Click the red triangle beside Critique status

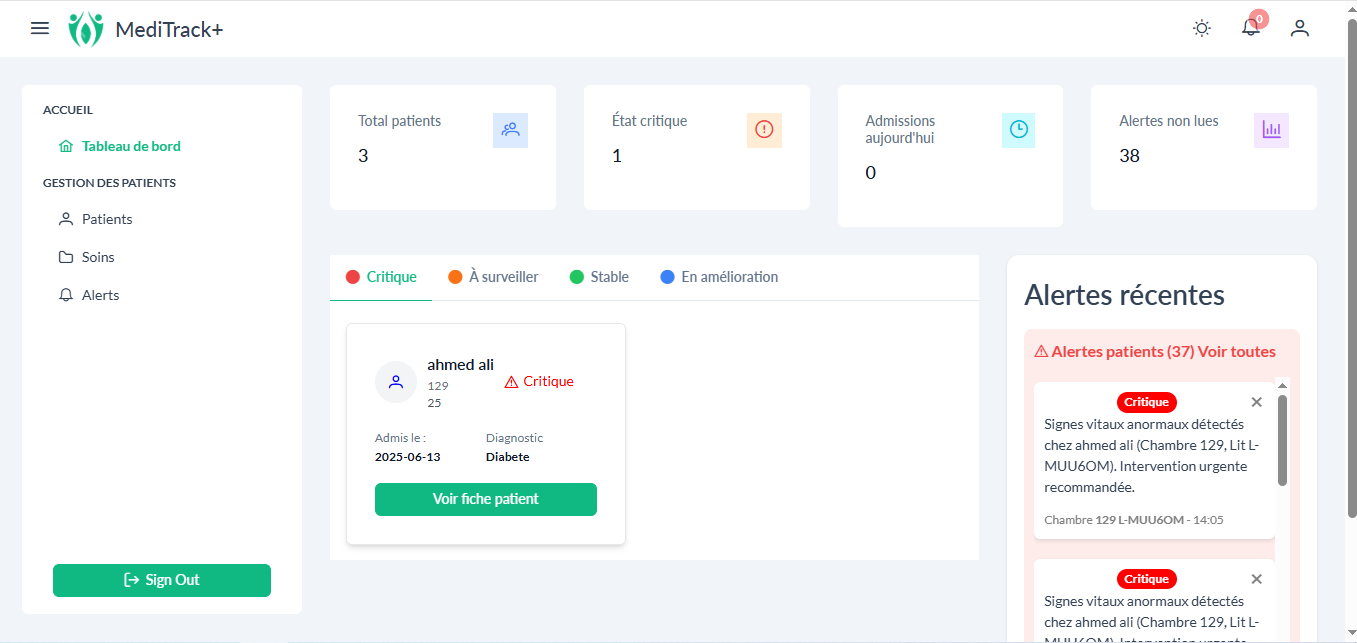click(x=511, y=382)
